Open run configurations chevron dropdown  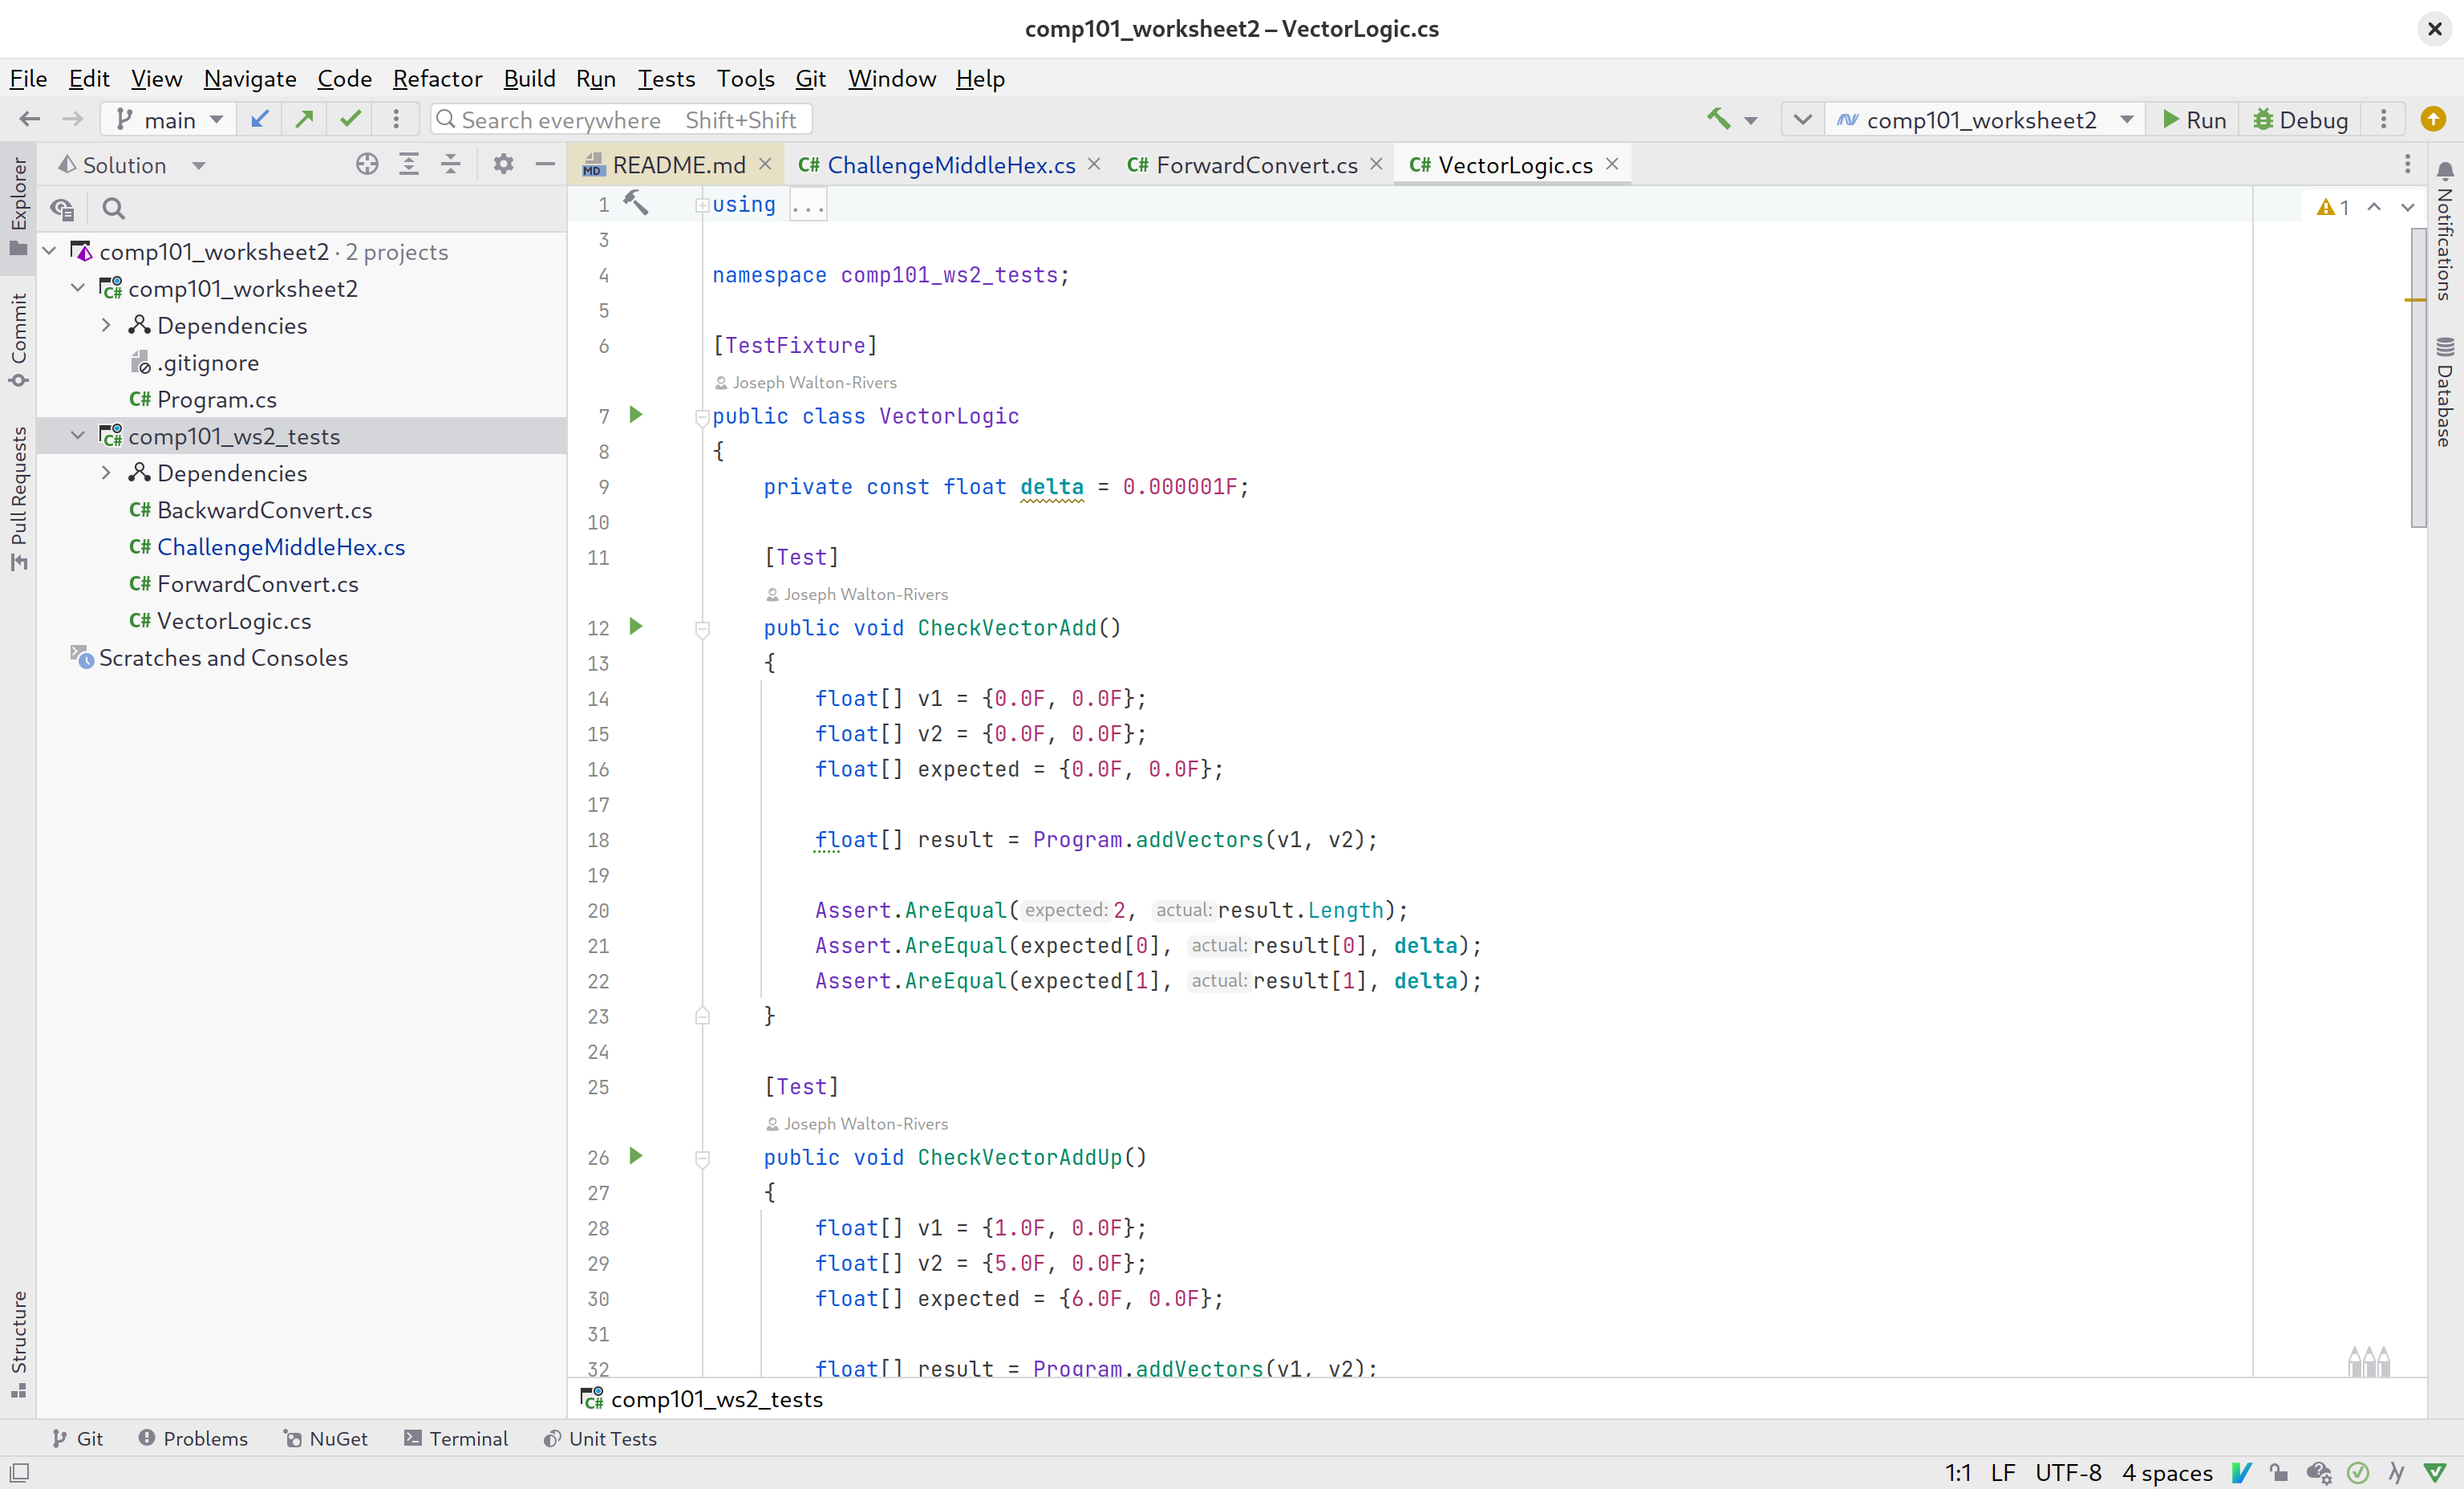[1802, 119]
